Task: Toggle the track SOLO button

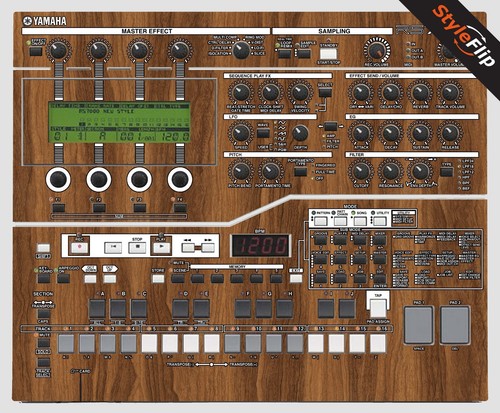Action: (44, 362)
